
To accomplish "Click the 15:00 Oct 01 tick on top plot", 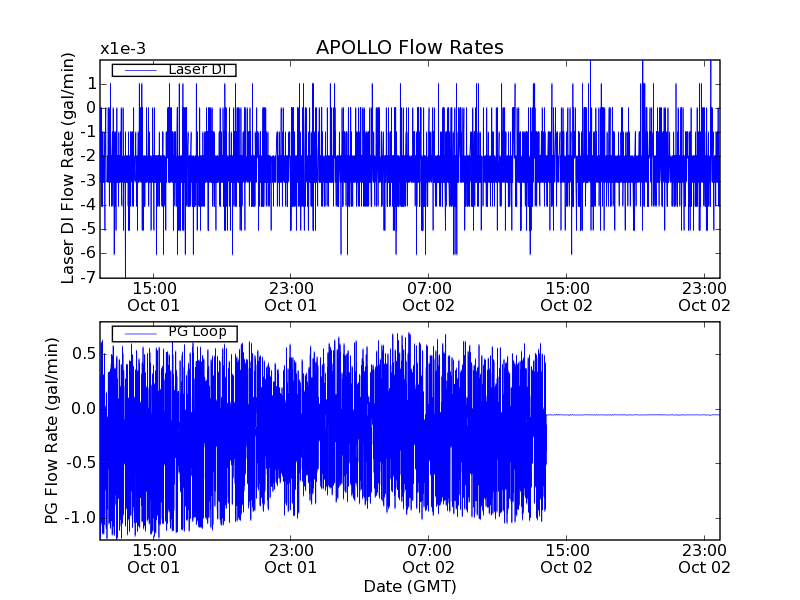I will coord(154,295).
